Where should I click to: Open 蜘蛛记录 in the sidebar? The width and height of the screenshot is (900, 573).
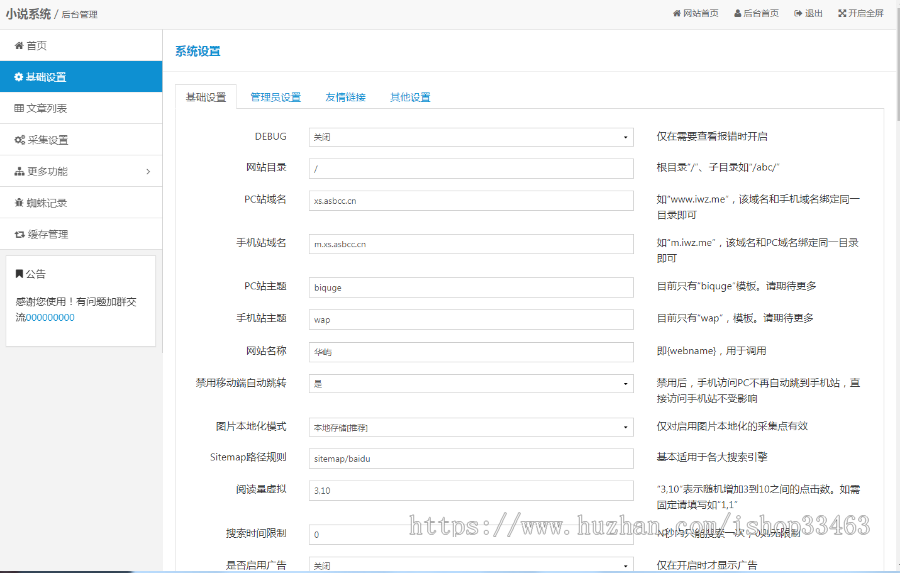tap(81, 203)
